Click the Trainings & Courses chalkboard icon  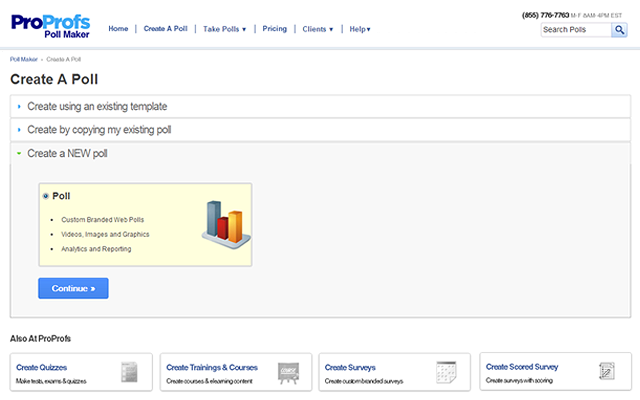[288, 372]
